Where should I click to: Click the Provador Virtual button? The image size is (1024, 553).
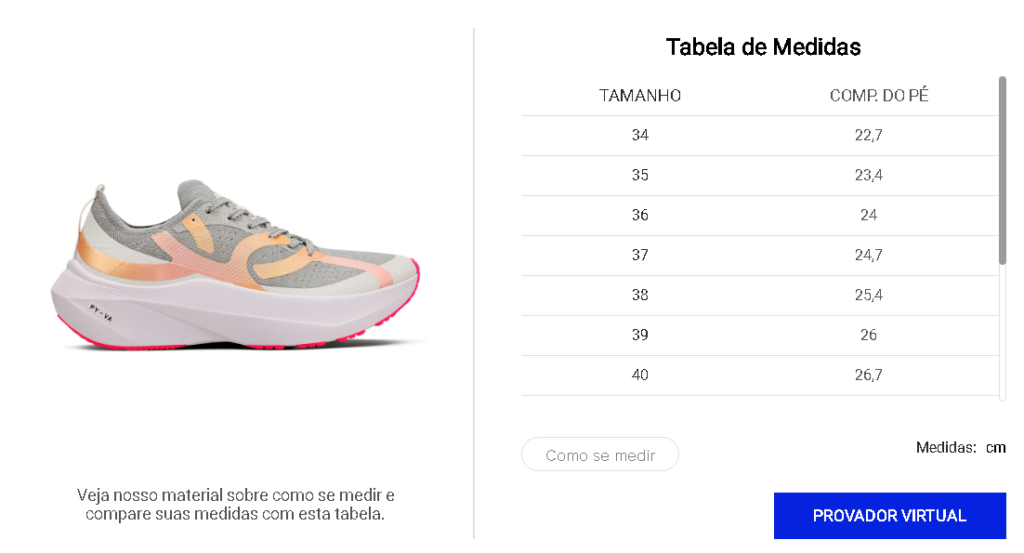point(889,516)
